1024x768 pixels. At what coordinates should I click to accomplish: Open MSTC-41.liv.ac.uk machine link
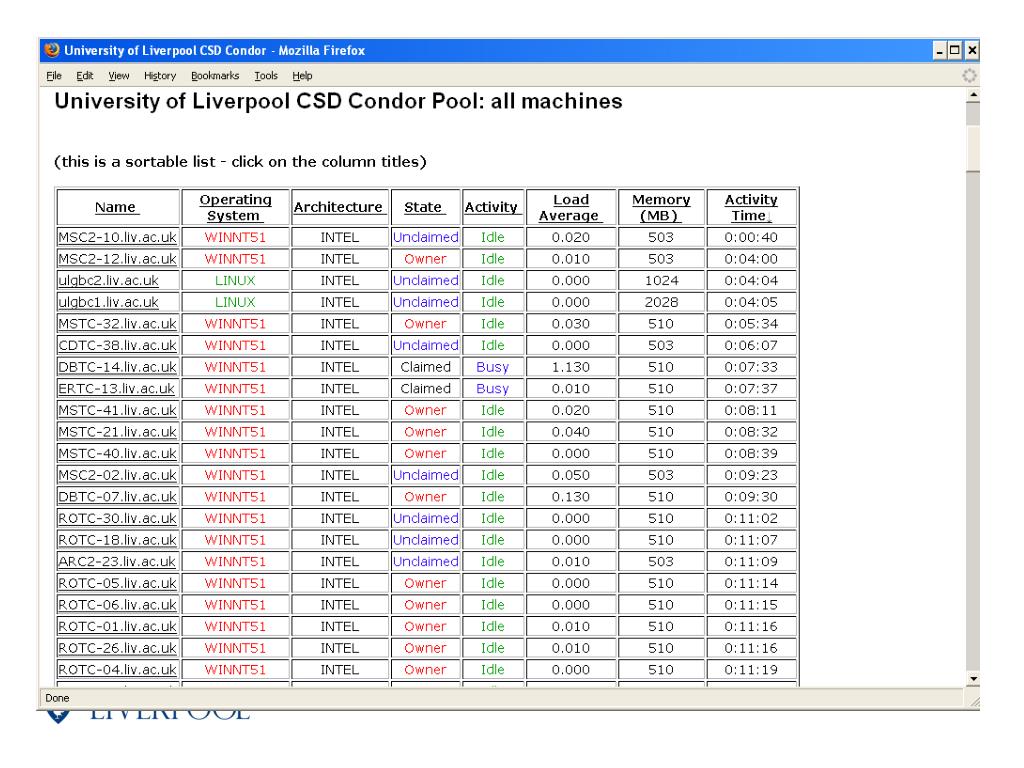[118, 410]
